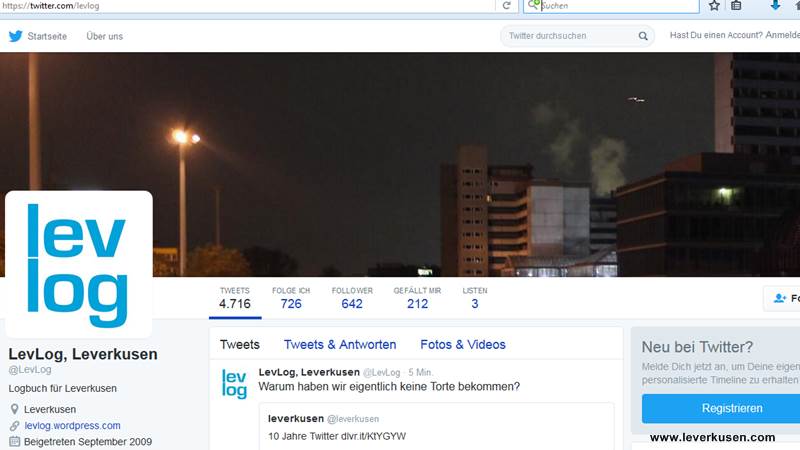The height and width of the screenshot is (450, 800).
Task: Click tweet text about Torte
Action: point(389,386)
